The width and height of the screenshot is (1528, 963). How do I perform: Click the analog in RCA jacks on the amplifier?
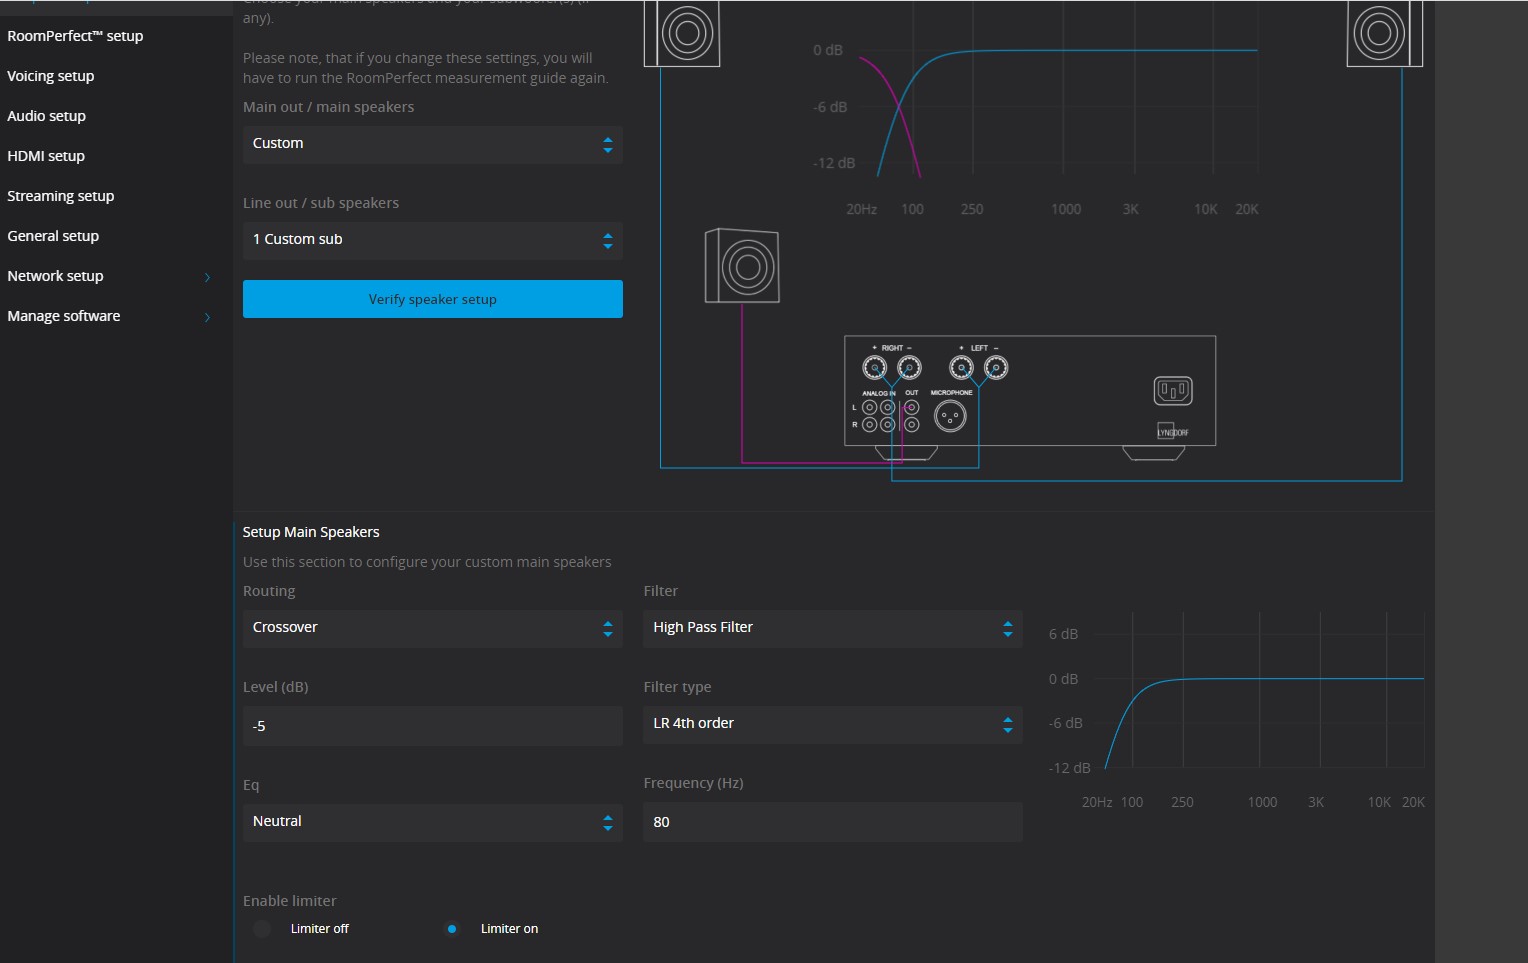(879, 416)
